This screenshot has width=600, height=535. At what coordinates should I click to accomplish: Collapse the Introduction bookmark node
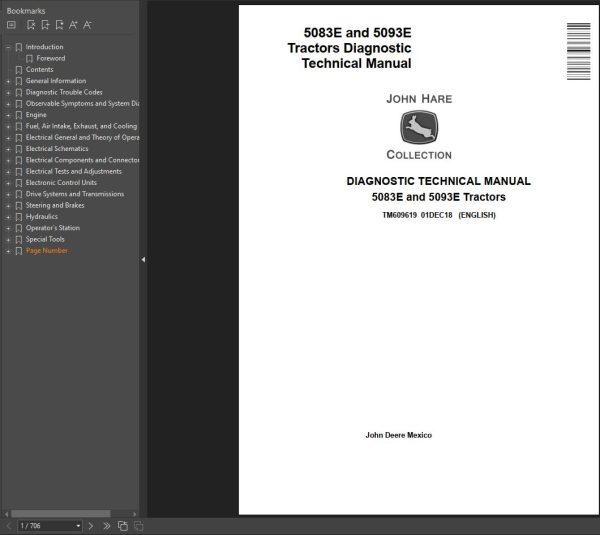(8, 47)
